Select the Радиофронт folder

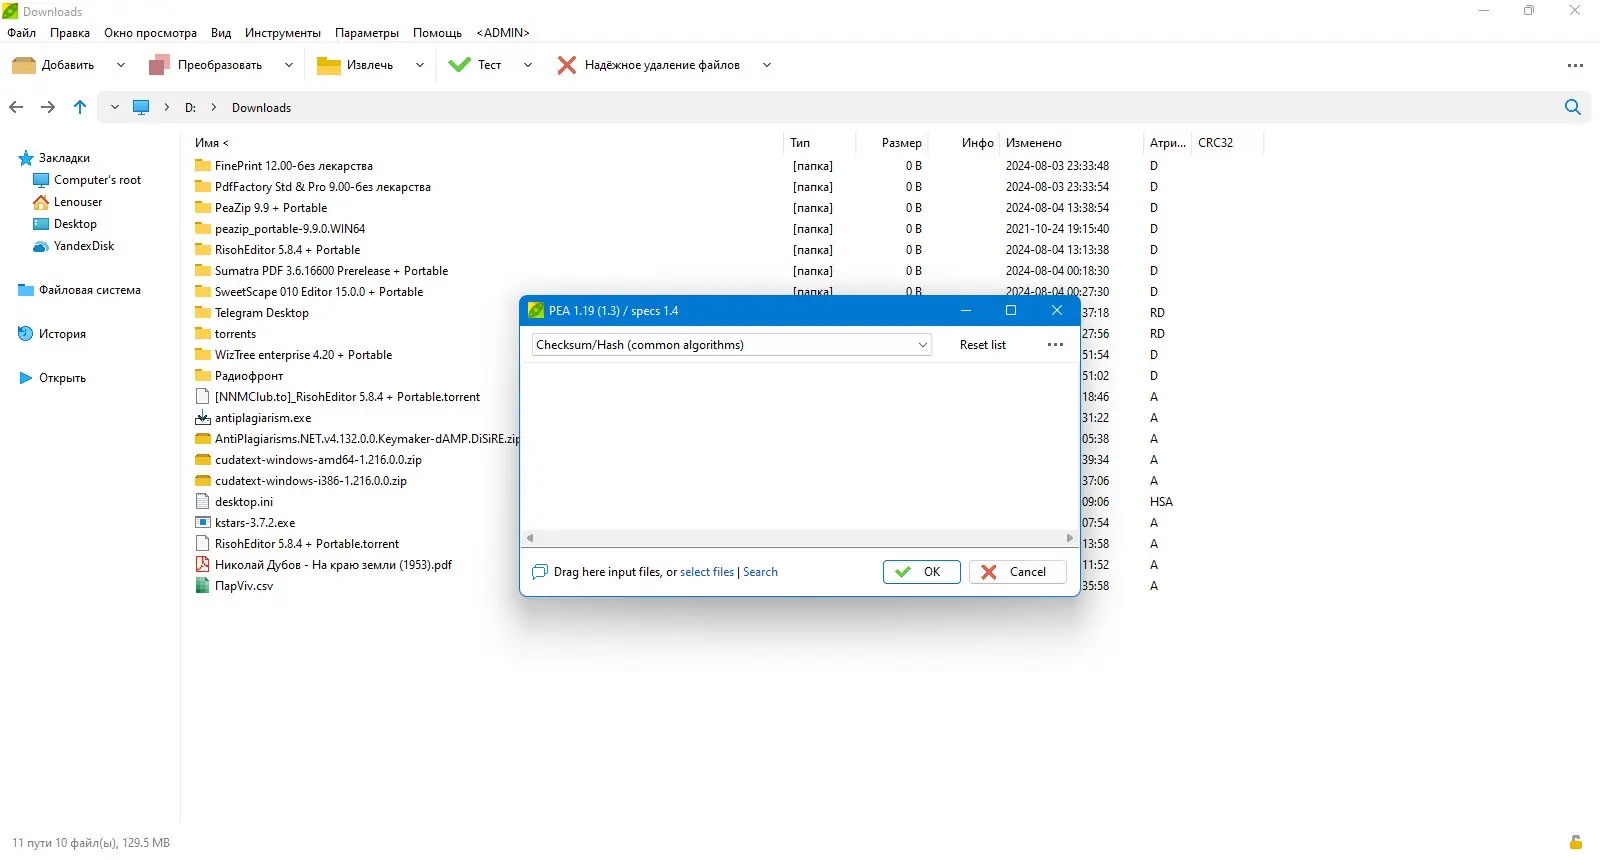tap(249, 376)
